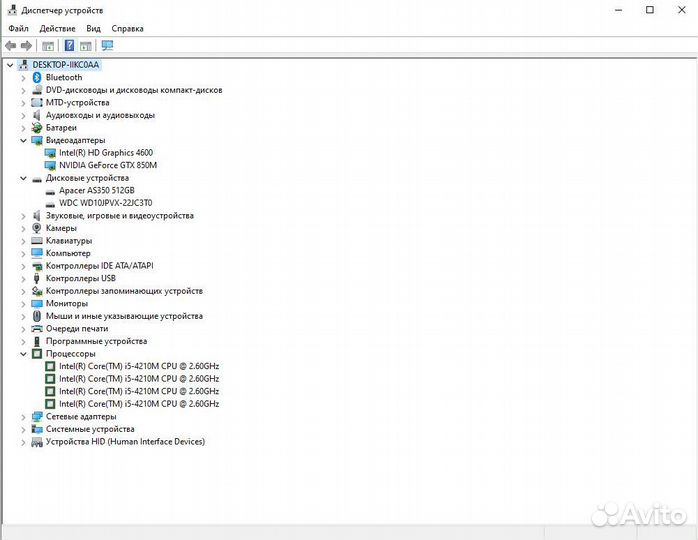Expand the Bluetooth category
The width and height of the screenshot is (698, 540).
[23, 78]
